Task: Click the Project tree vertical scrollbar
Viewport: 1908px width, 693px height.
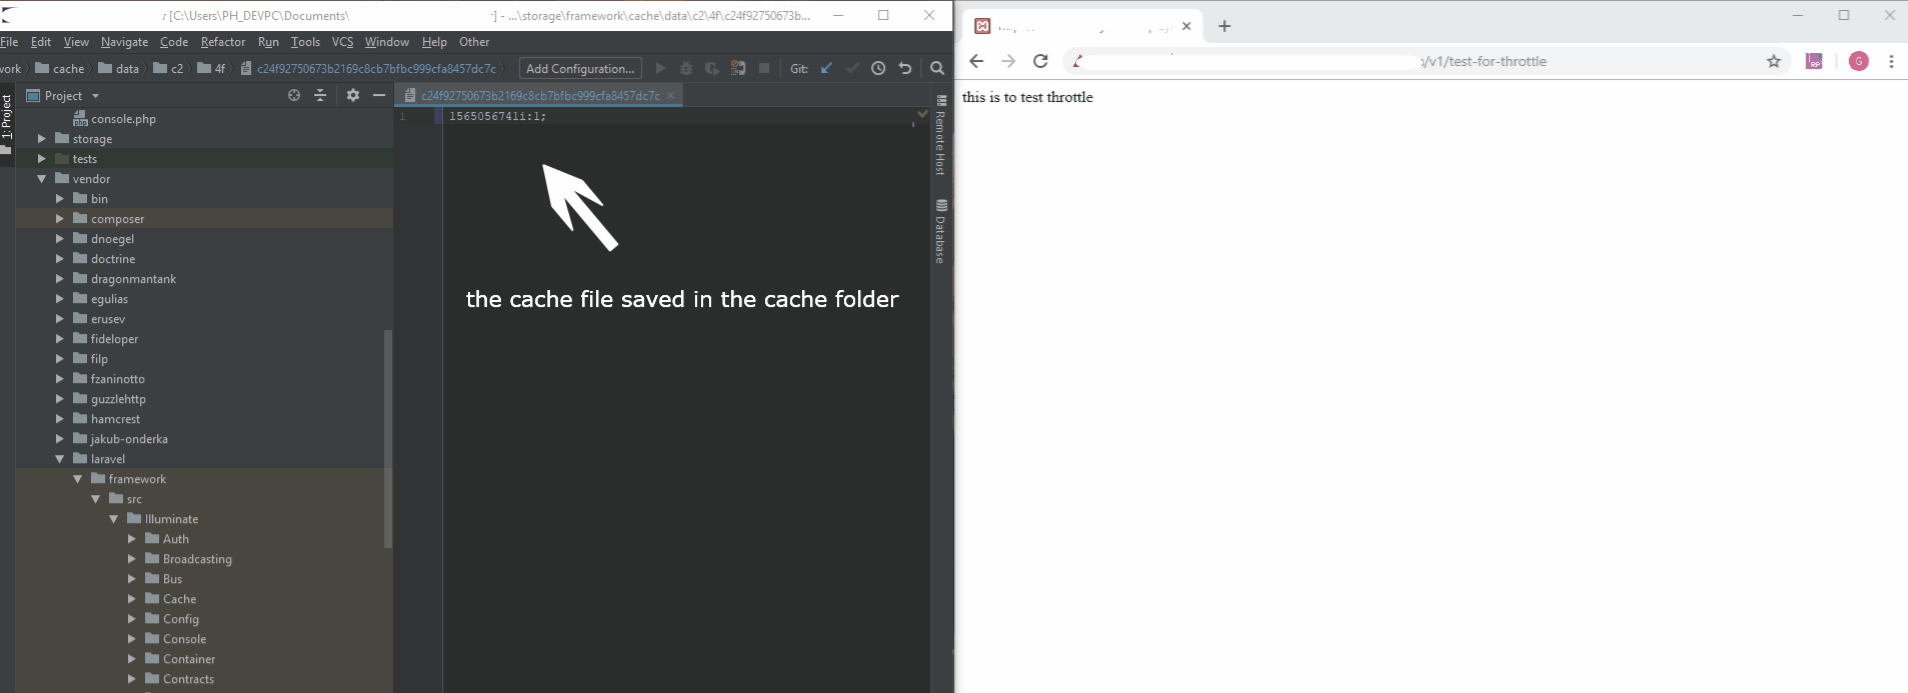Action: 388,438
